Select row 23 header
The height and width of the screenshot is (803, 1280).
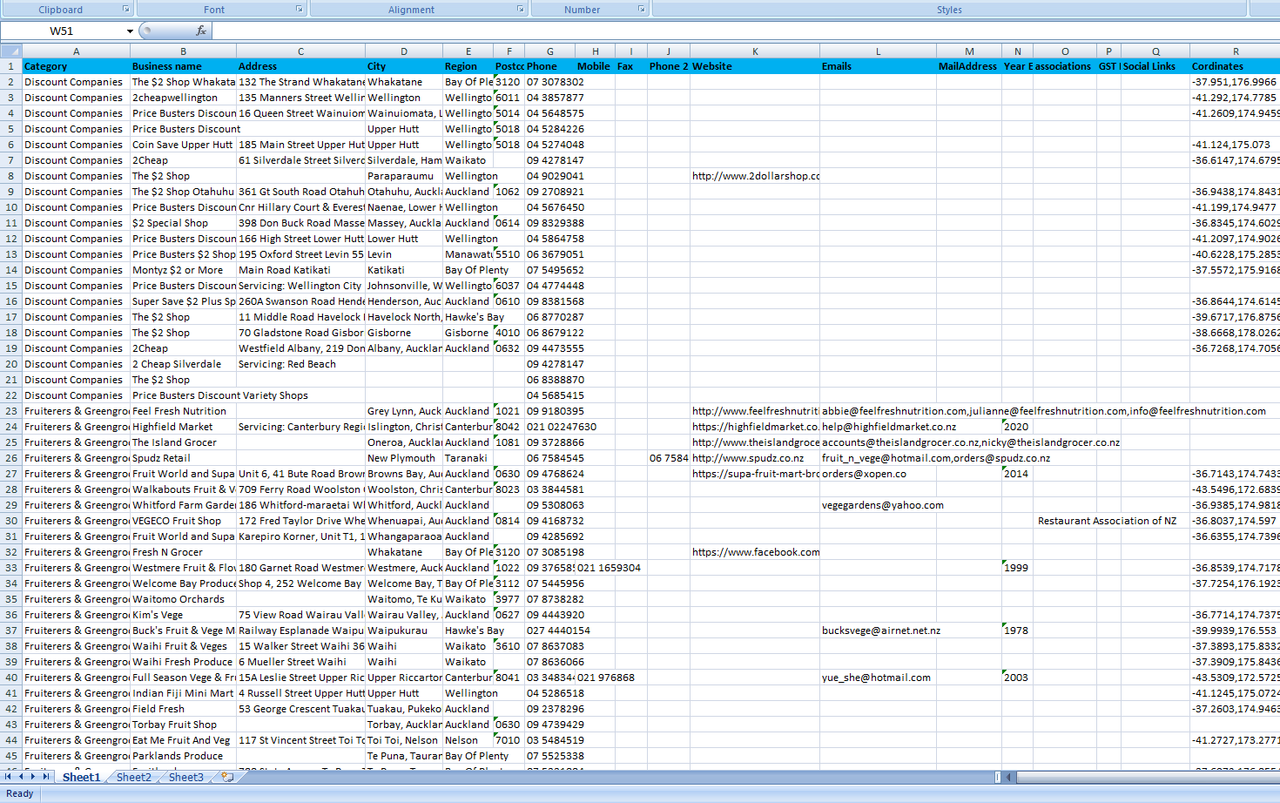[x=10, y=411]
